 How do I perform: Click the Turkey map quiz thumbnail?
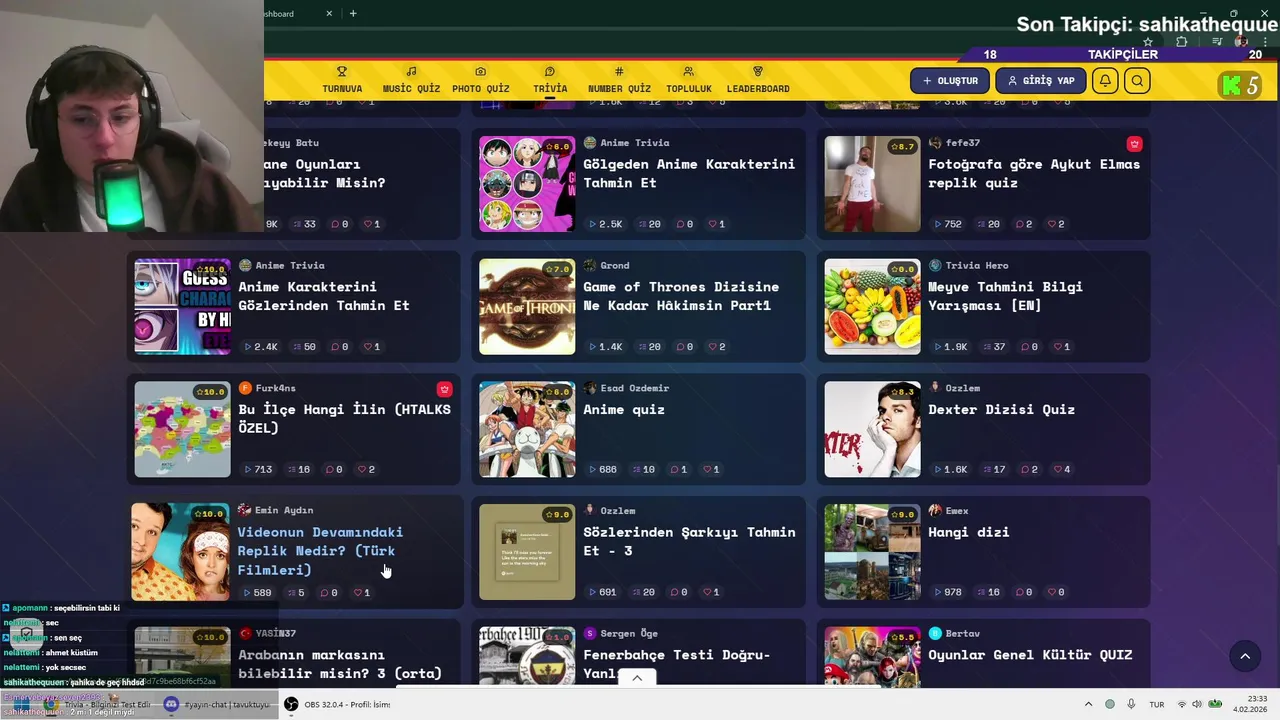point(182,429)
